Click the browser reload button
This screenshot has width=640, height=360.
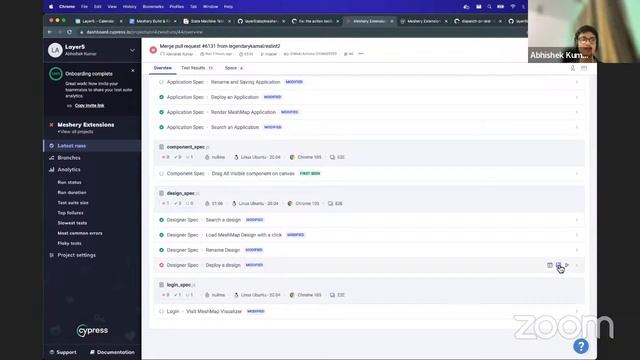pyautogui.click(x=69, y=32)
